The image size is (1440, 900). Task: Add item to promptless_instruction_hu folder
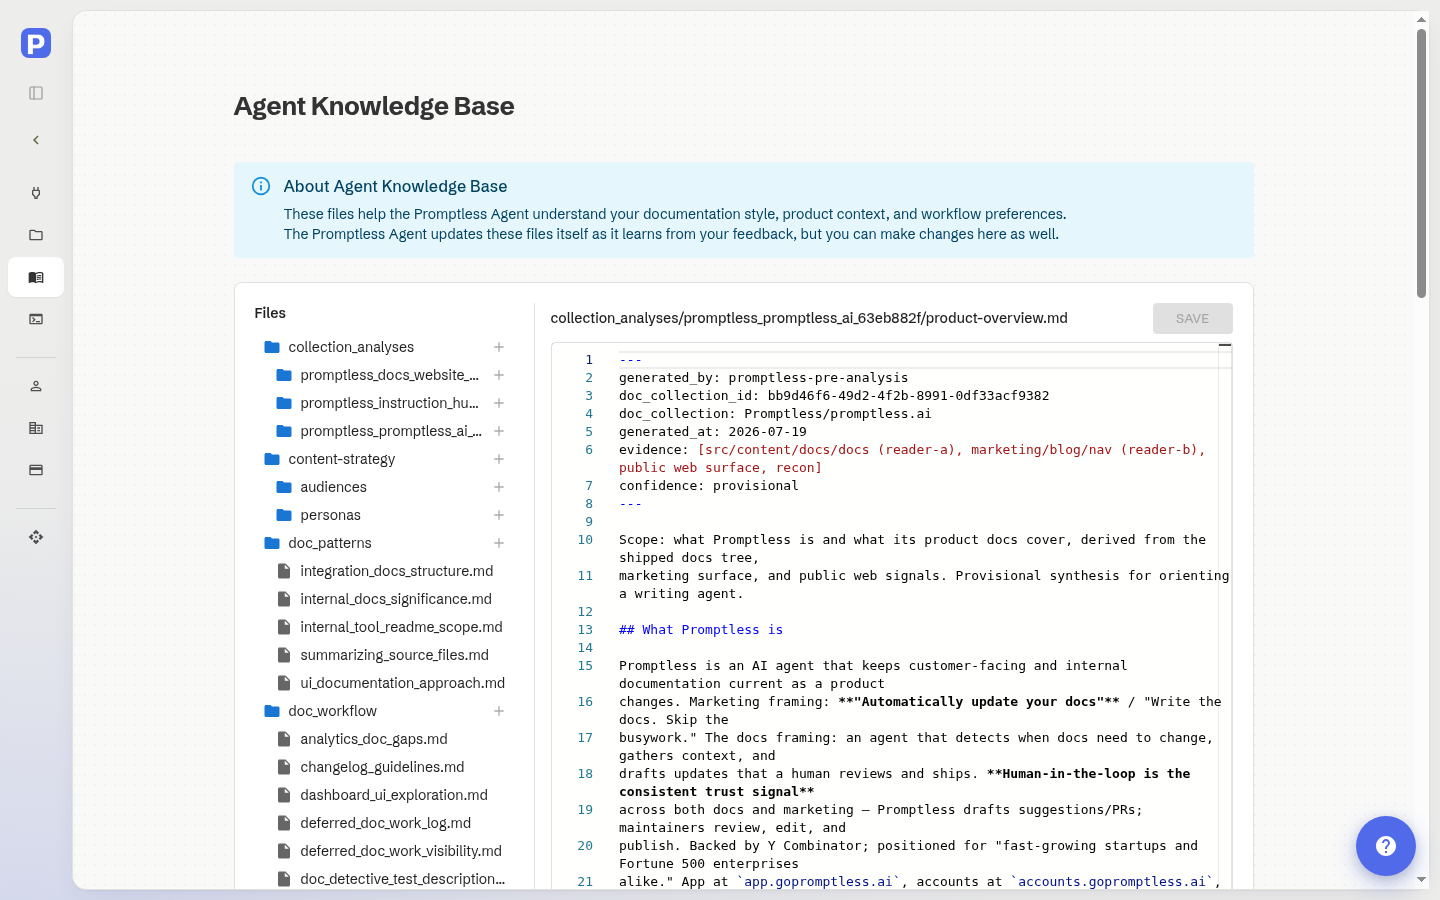(499, 403)
